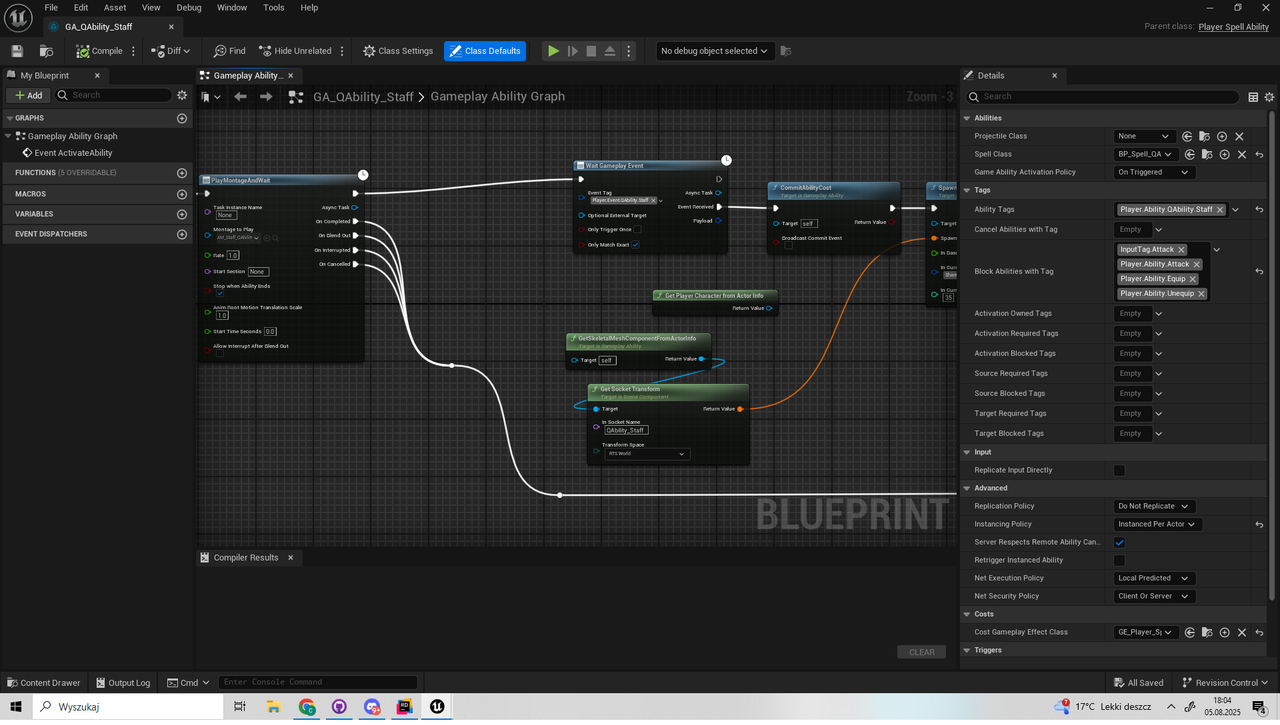Click My Blueprint settings gear icon
The height and width of the screenshot is (725, 1280).
pos(182,95)
